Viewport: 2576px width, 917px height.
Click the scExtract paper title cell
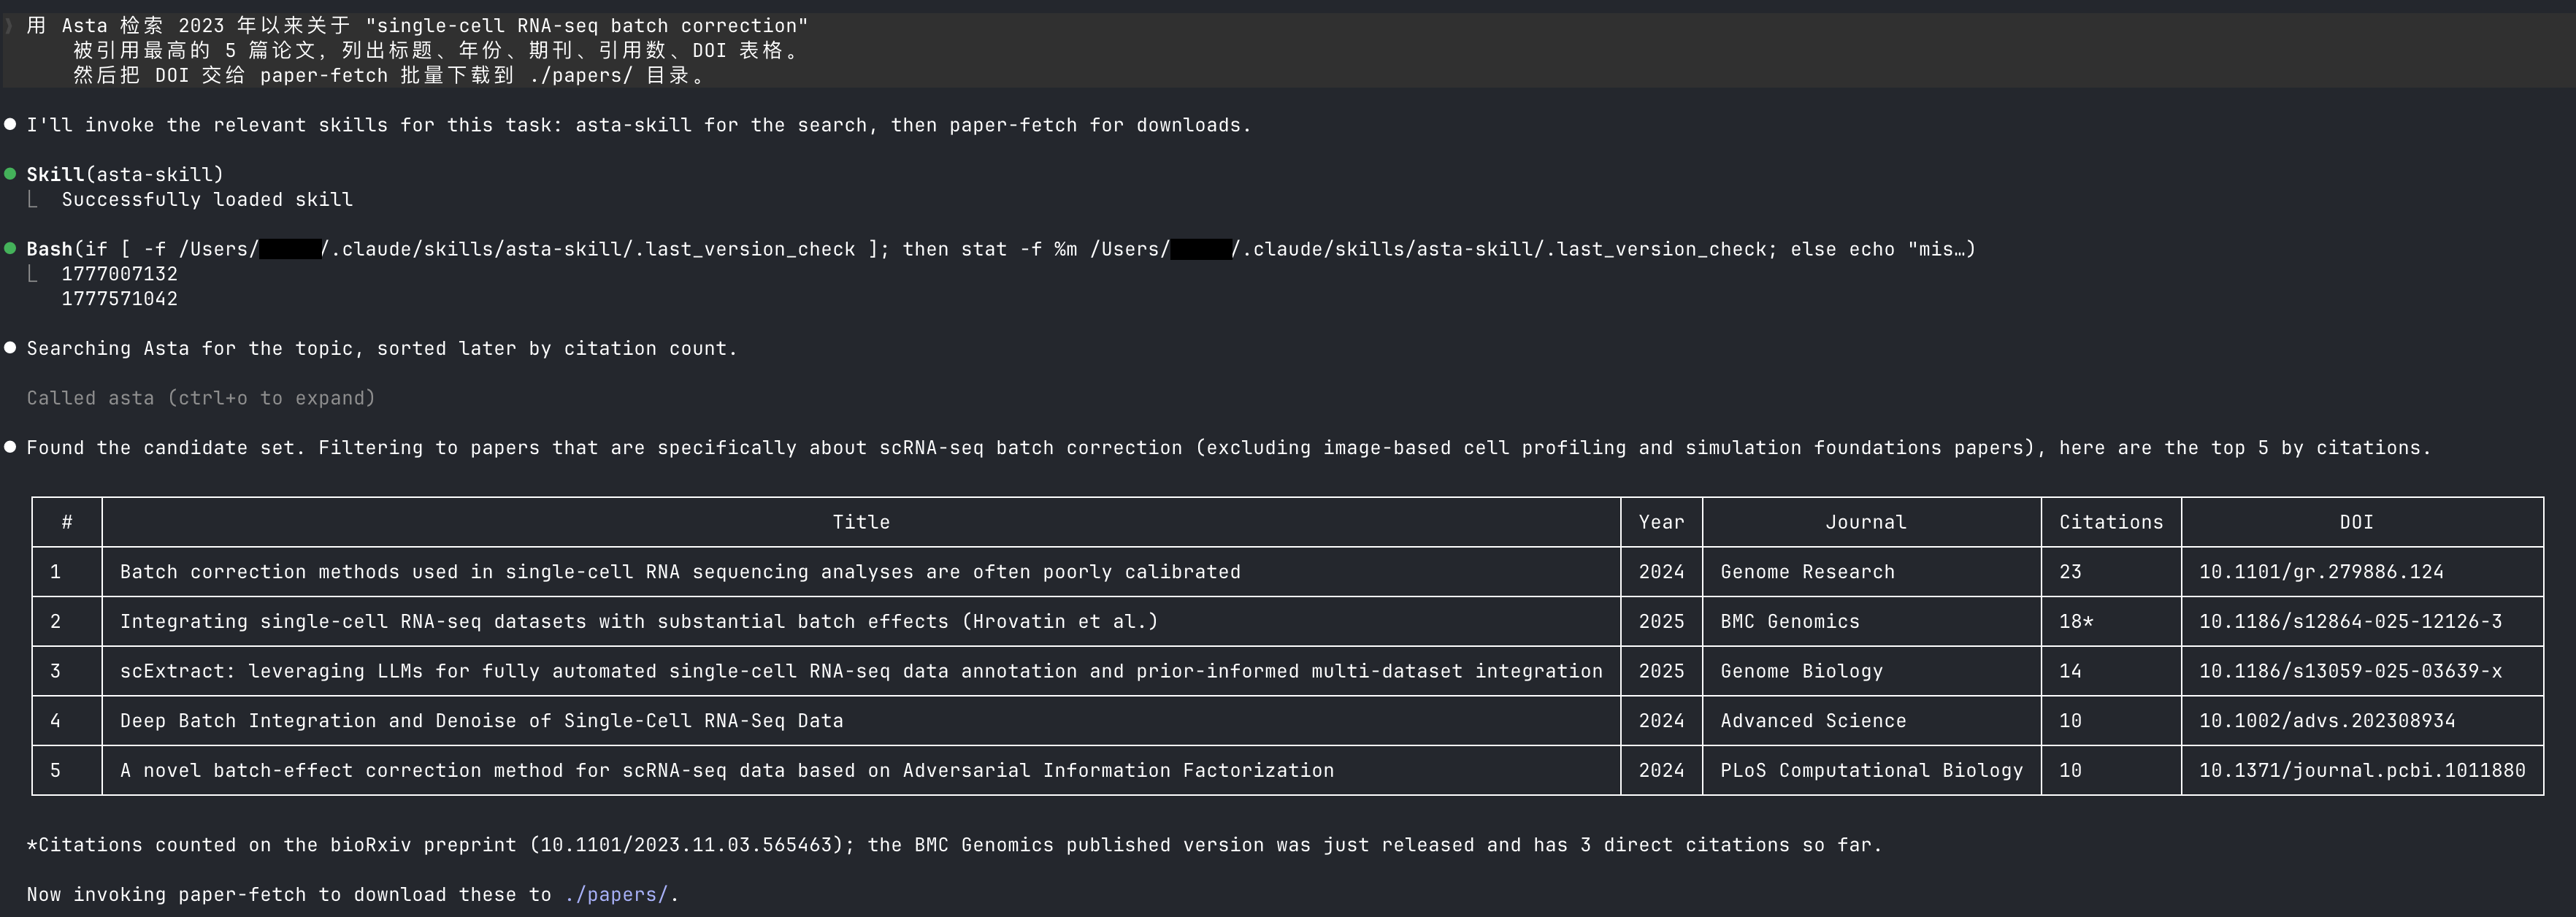pos(861,671)
